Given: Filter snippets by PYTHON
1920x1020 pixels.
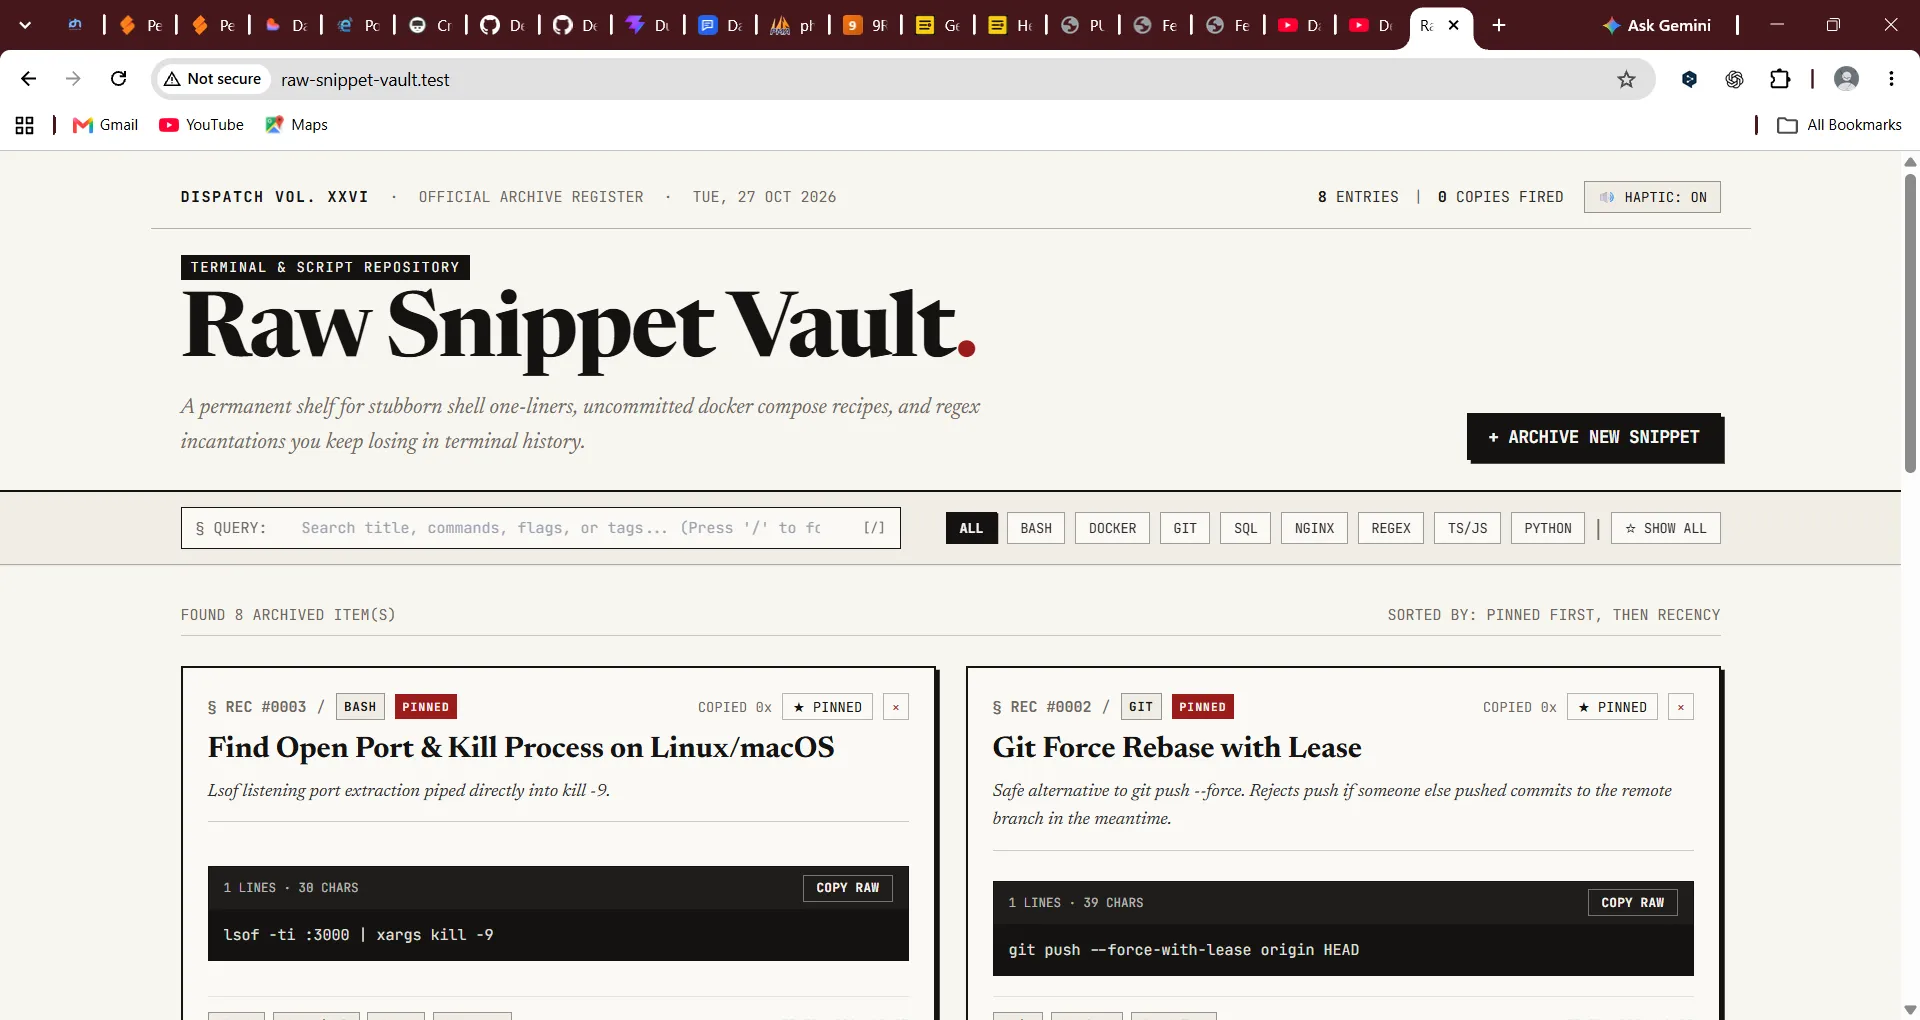Looking at the screenshot, I should pyautogui.click(x=1548, y=528).
